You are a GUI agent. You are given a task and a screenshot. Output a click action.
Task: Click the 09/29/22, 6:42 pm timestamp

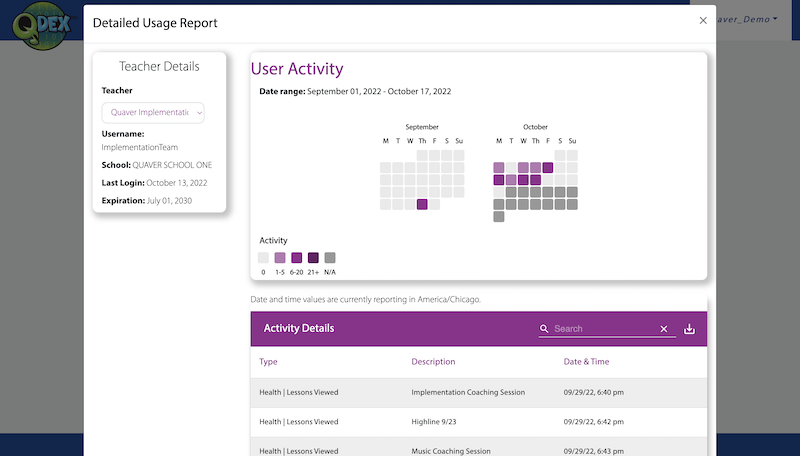pyautogui.click(x=593, y=422)
